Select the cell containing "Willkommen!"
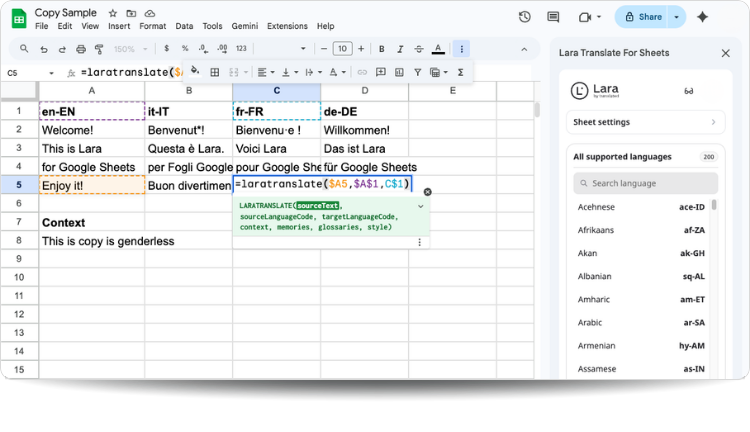Screen dimensions: 750x432 364,130
